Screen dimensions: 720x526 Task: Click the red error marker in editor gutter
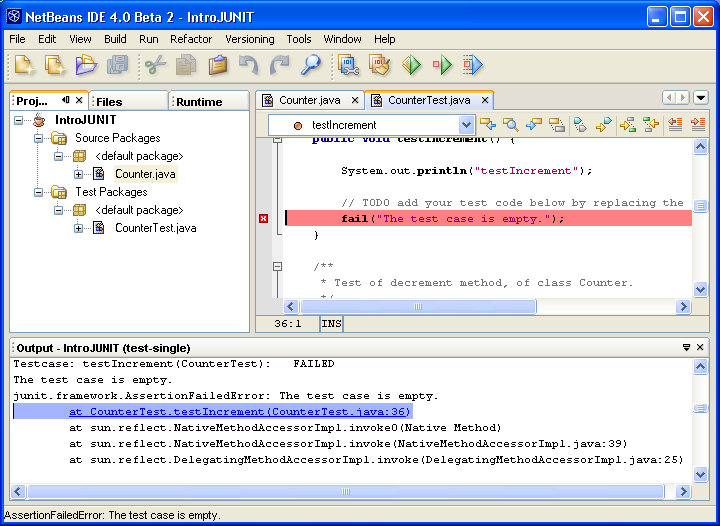coord(264,218)
